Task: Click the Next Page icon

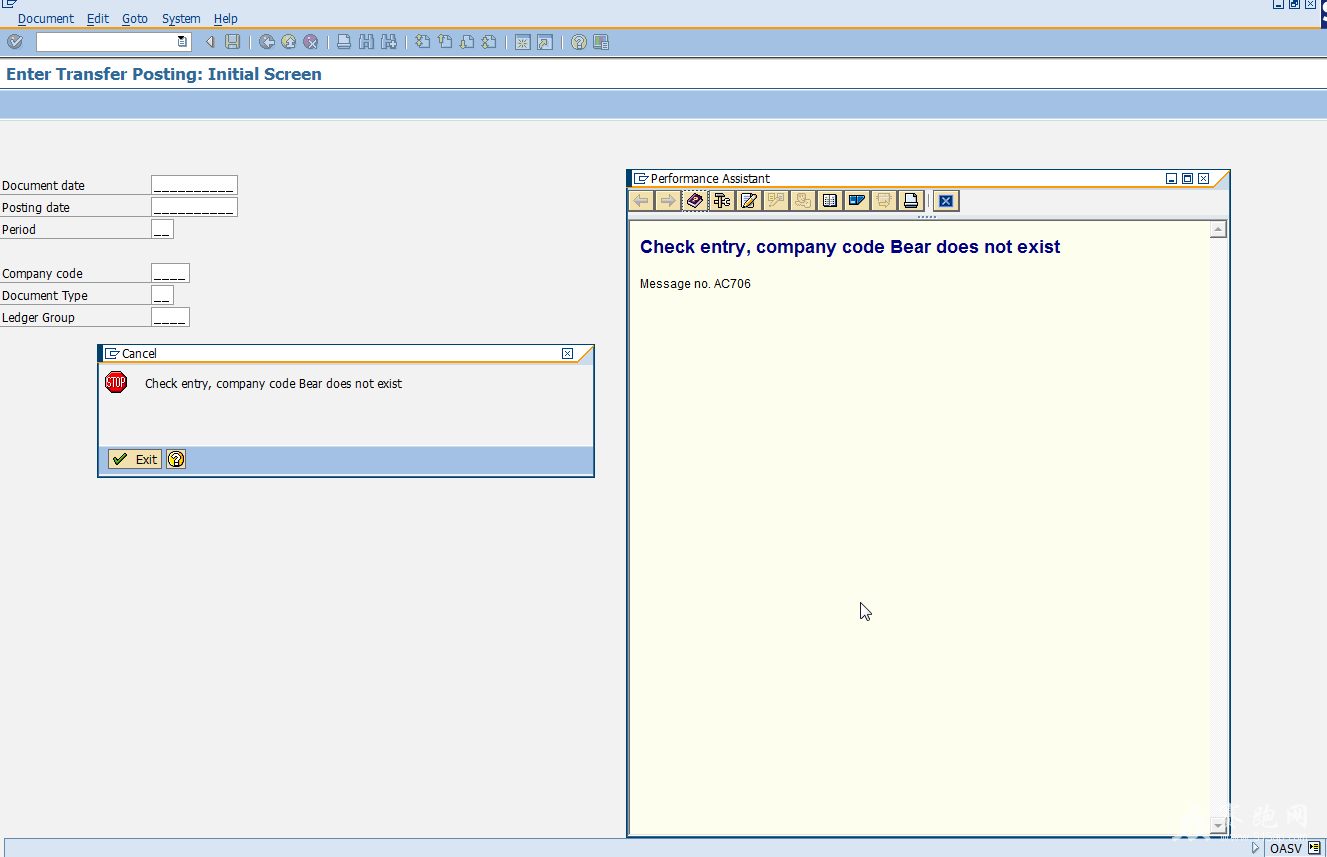Action: [x=467, y=42]
